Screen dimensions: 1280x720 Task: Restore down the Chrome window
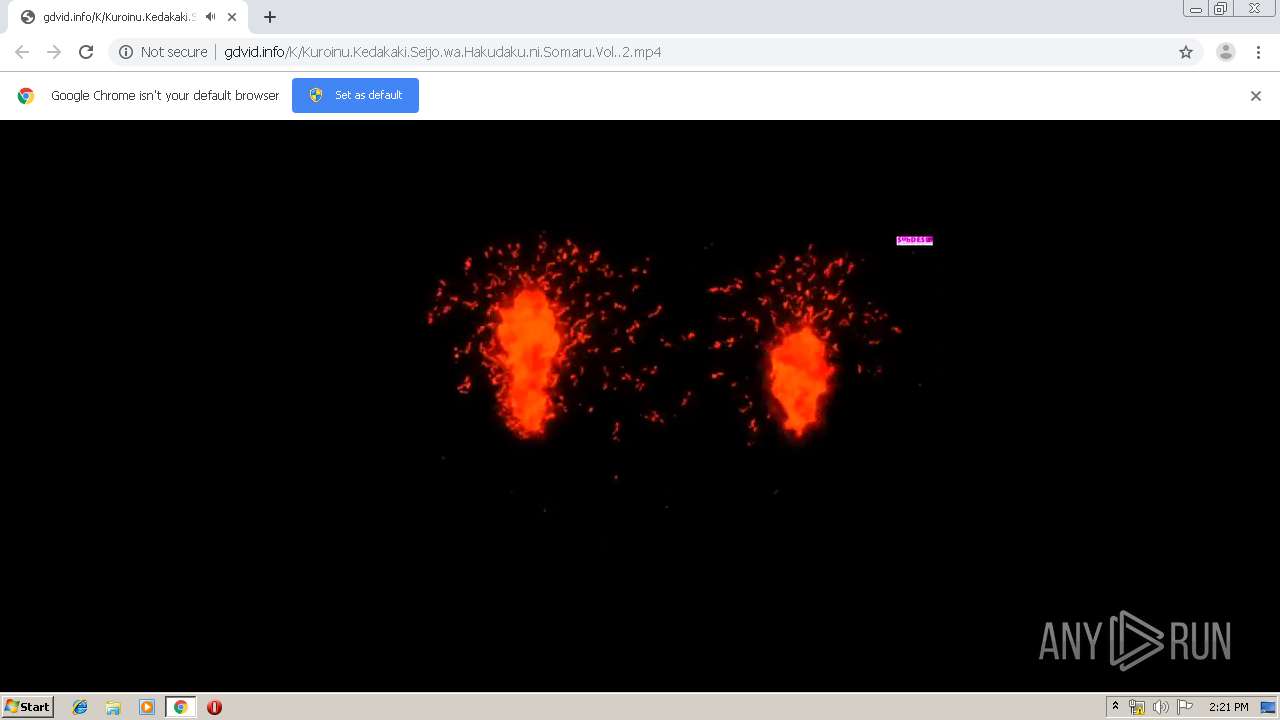[x=1221, y=9]
